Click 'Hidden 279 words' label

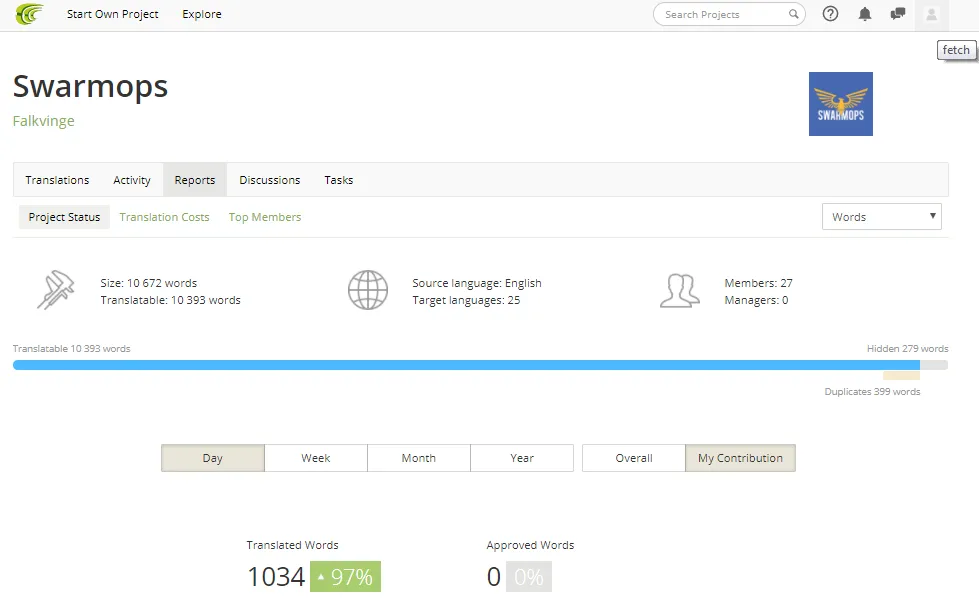(907, 349)
